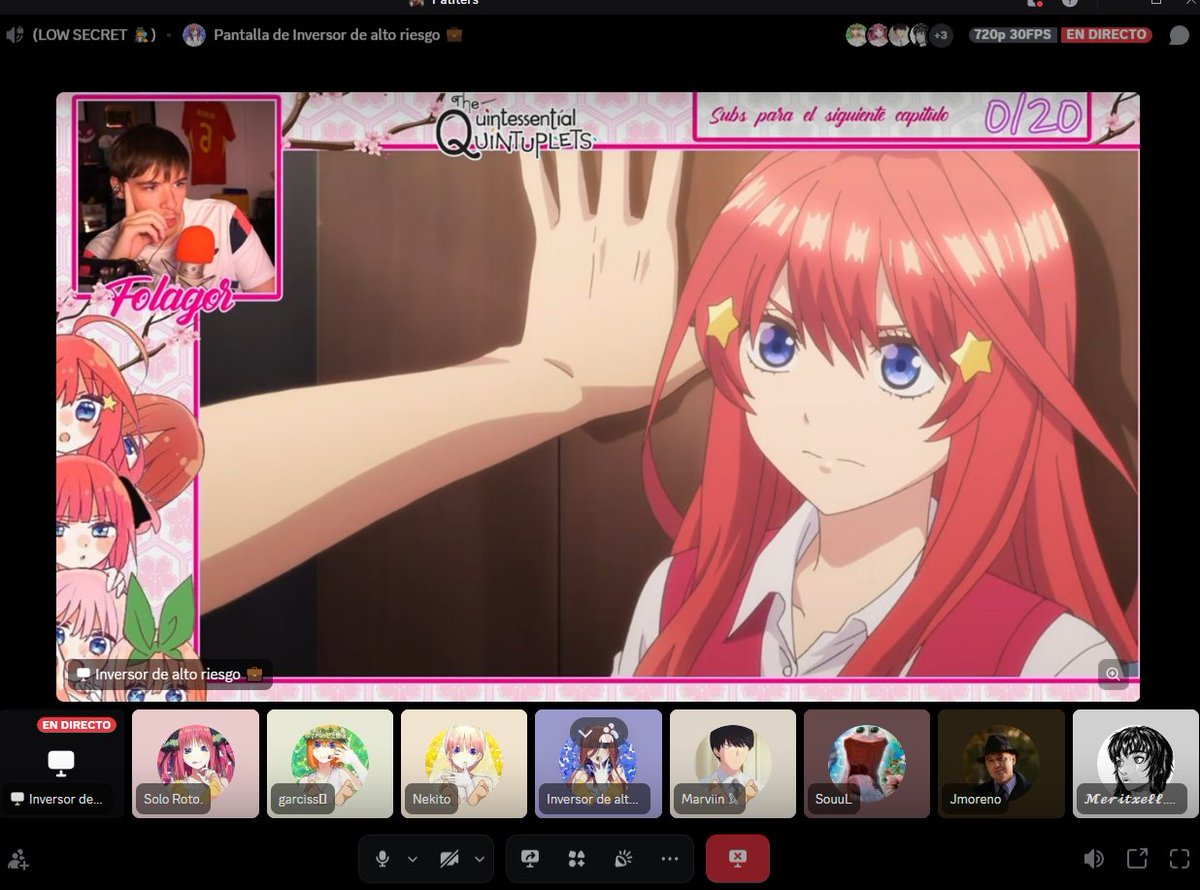This screenshot has height=890, width=1200.
Task: Click the voice channel speaker icon
Action: (x=15, y=35)
